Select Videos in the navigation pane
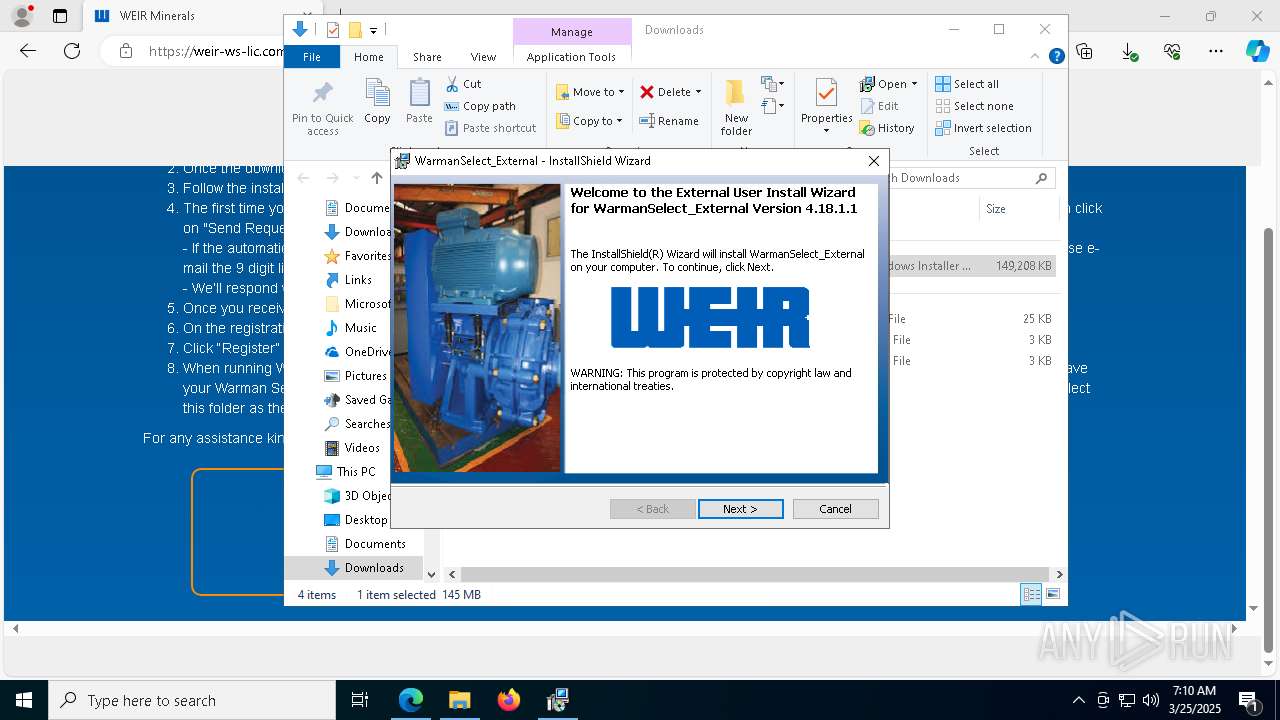This screenshot has height=720, width=1280. coord(352,448)
